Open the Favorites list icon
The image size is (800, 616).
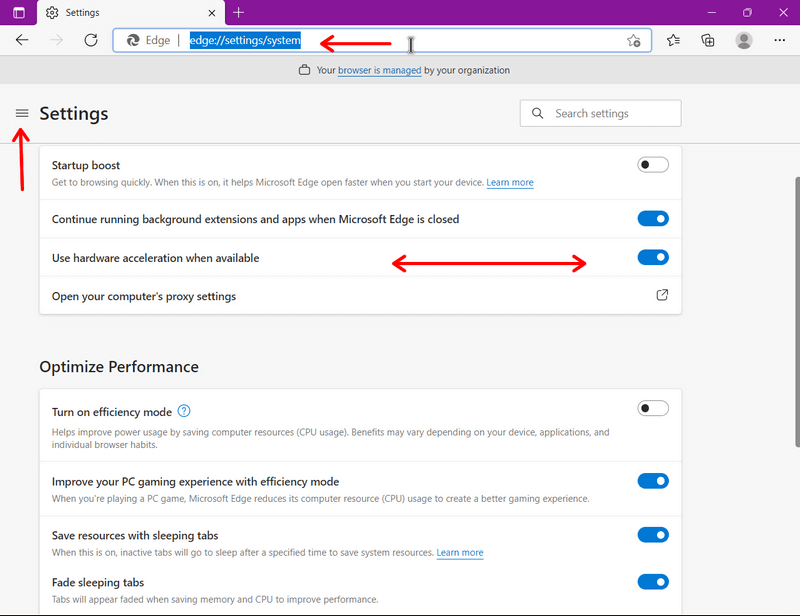click(673, 40)
